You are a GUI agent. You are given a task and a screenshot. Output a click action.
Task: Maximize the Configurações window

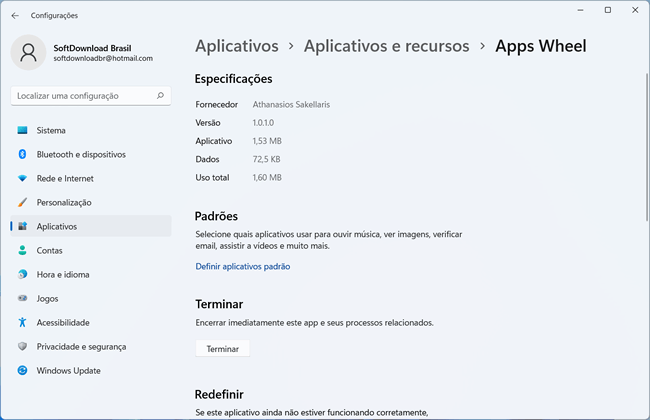point(607,10)
